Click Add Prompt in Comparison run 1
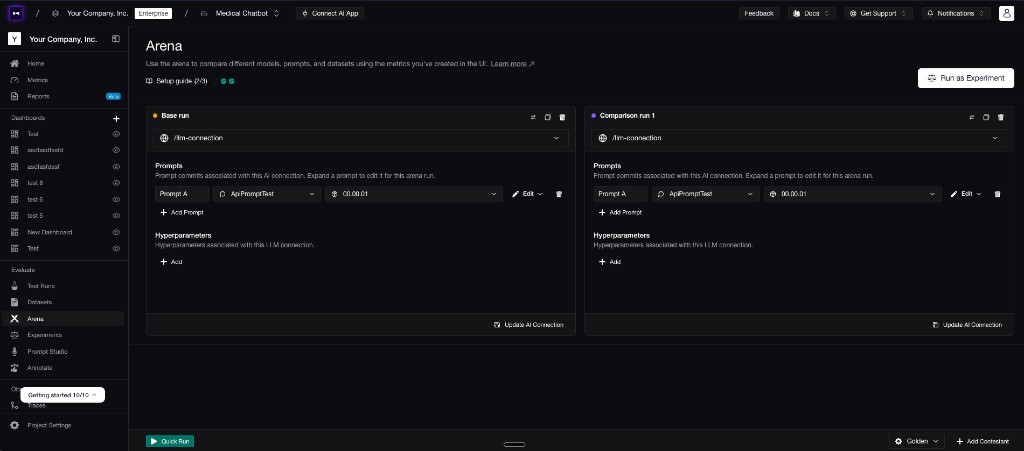The height and width of the screenshot is (451, 1024). (620, 213)
